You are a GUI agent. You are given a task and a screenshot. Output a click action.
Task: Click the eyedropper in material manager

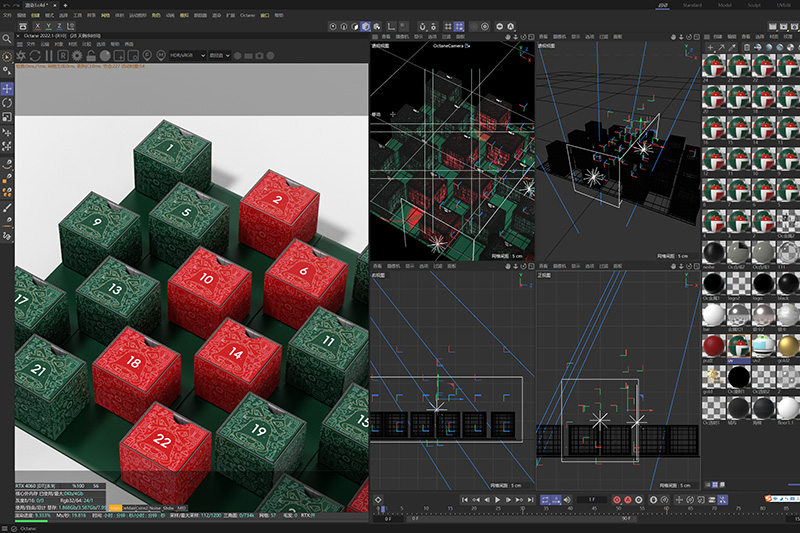[x=733, y=47]
